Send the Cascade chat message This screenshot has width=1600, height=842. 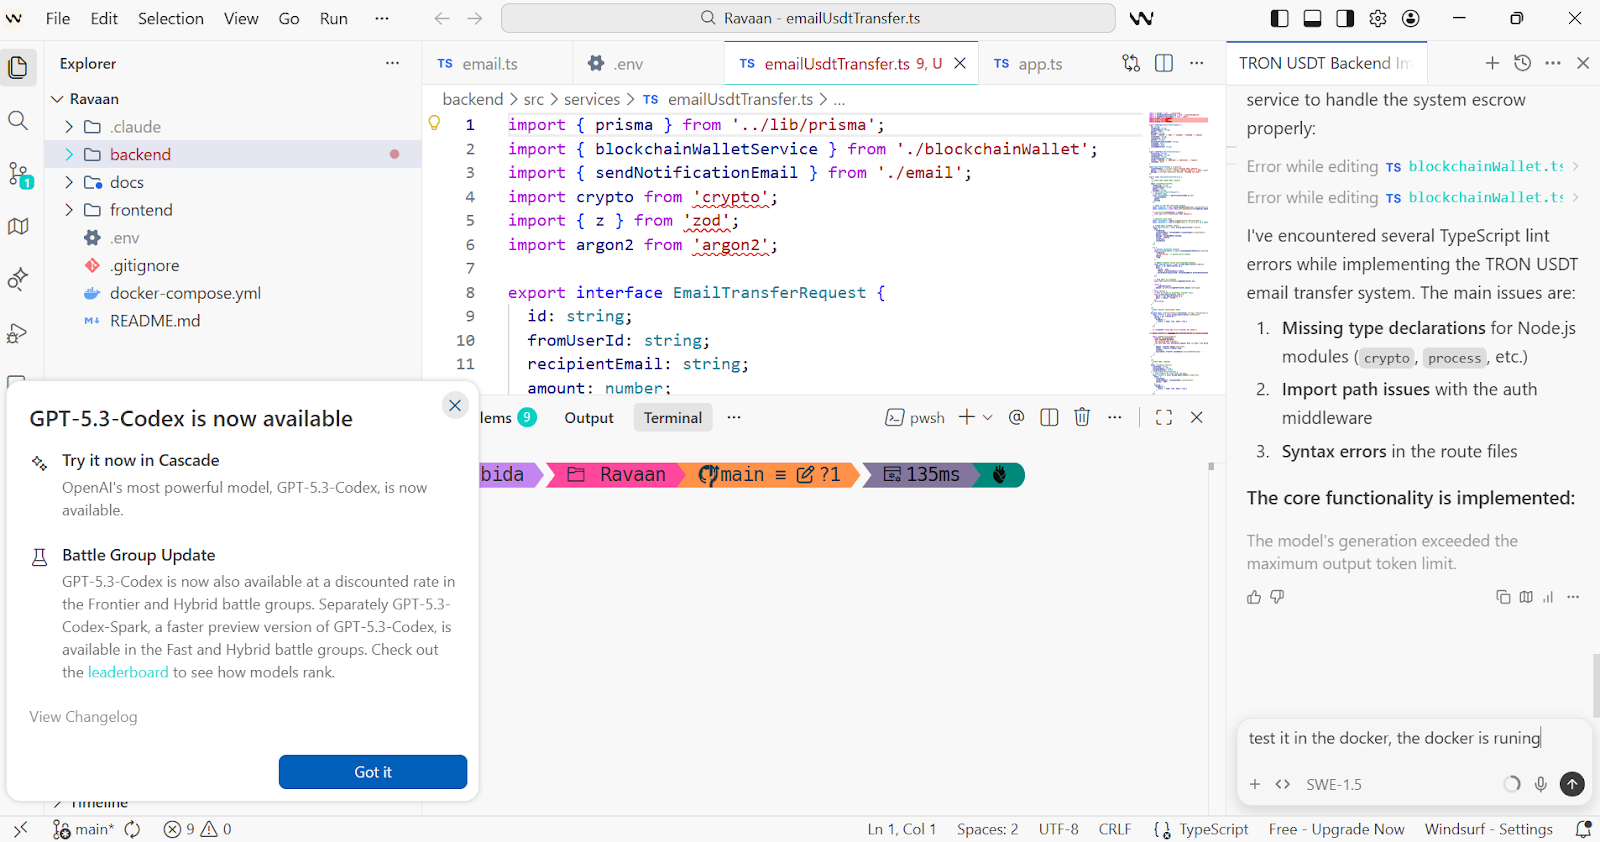(x=1572, y=784)
